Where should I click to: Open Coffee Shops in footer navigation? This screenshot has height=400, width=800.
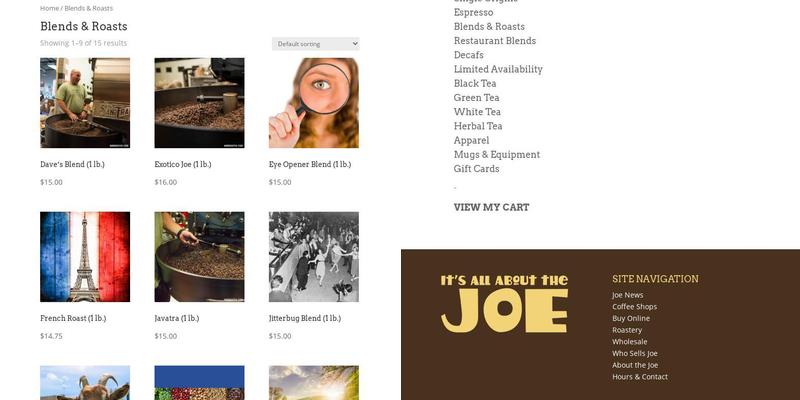click(635, 307)
